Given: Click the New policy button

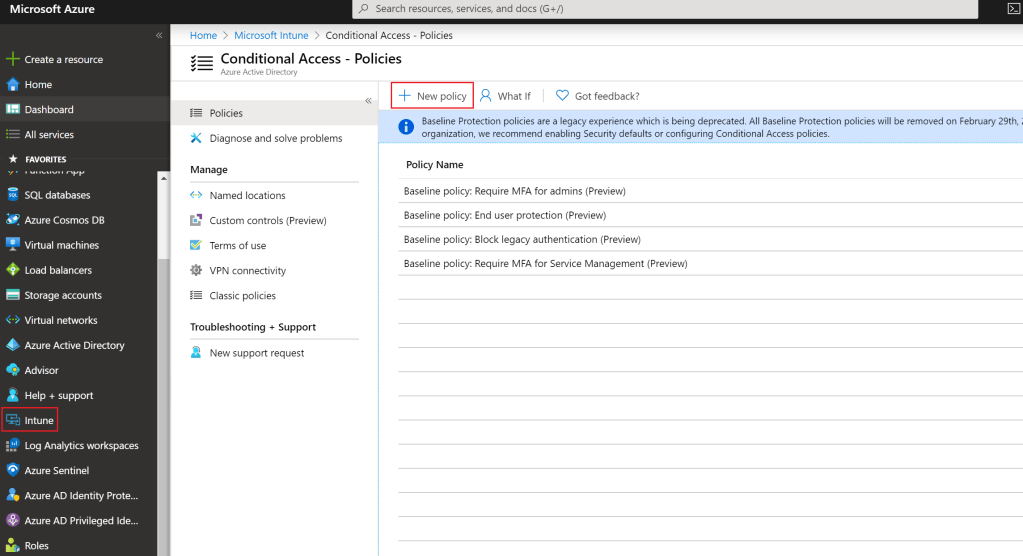Looking at the screenshot, I should click(x=432, y=96).
